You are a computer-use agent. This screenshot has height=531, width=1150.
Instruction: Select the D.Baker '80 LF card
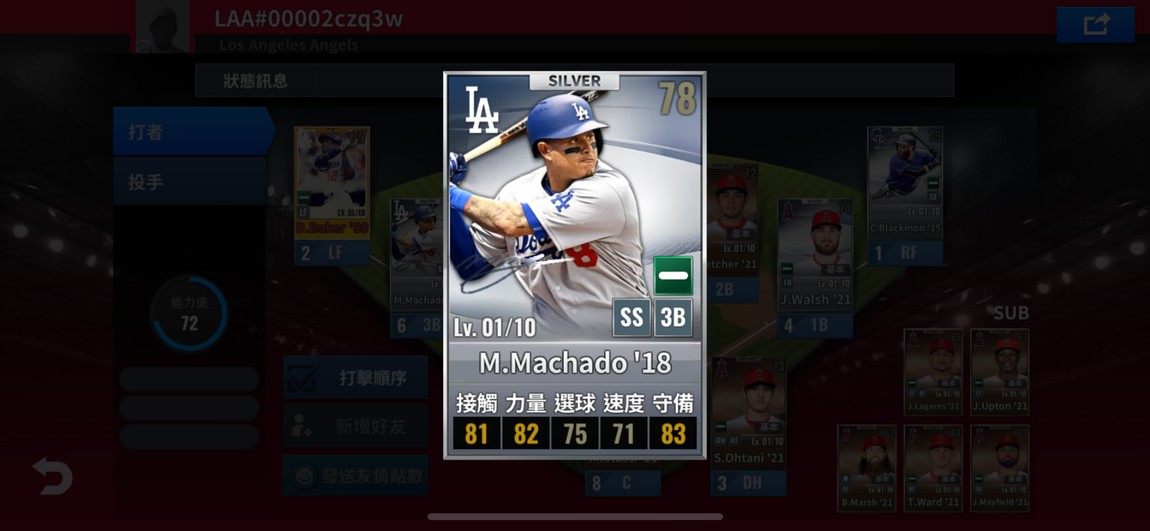[332, 196]
